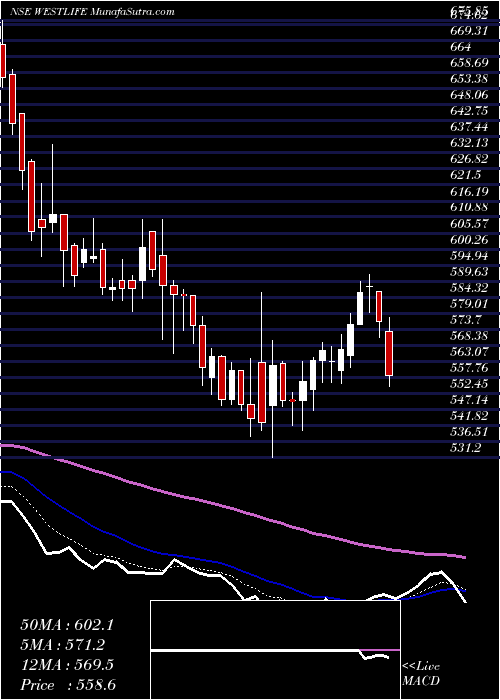This screenshot has width=500, height=700.
Task: Click the 5MA : 571.2 readout
Action: (63, 645)
